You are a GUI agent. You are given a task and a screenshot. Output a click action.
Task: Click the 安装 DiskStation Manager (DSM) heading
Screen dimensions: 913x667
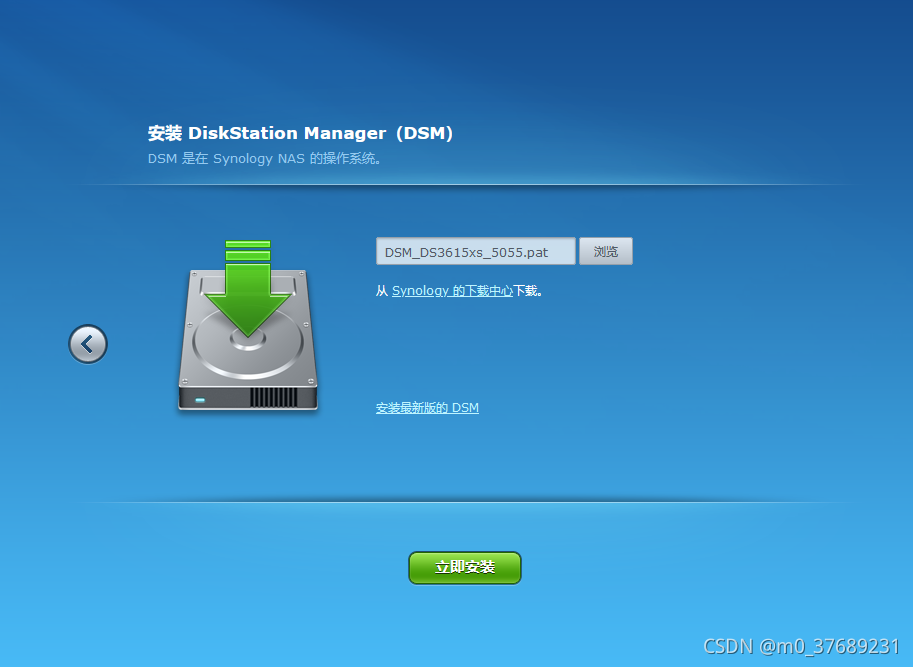tap(300, 133)
